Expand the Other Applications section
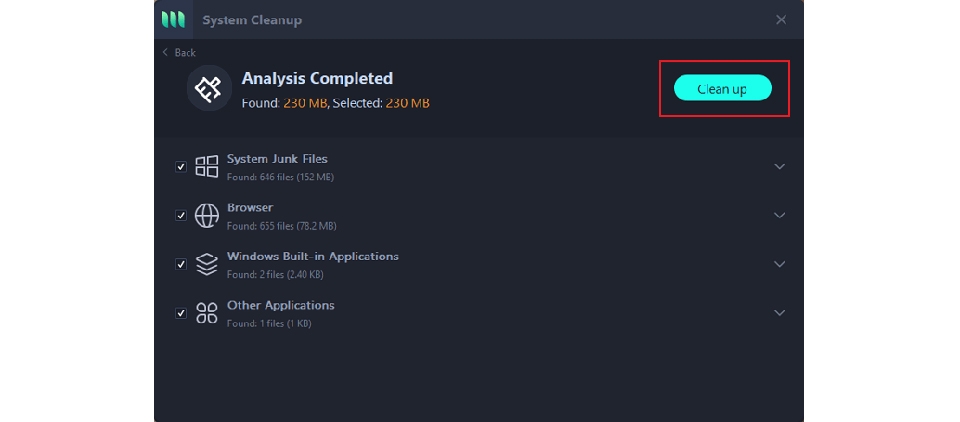Viewport: 960px width, 422px height. [x=780, y=313]
